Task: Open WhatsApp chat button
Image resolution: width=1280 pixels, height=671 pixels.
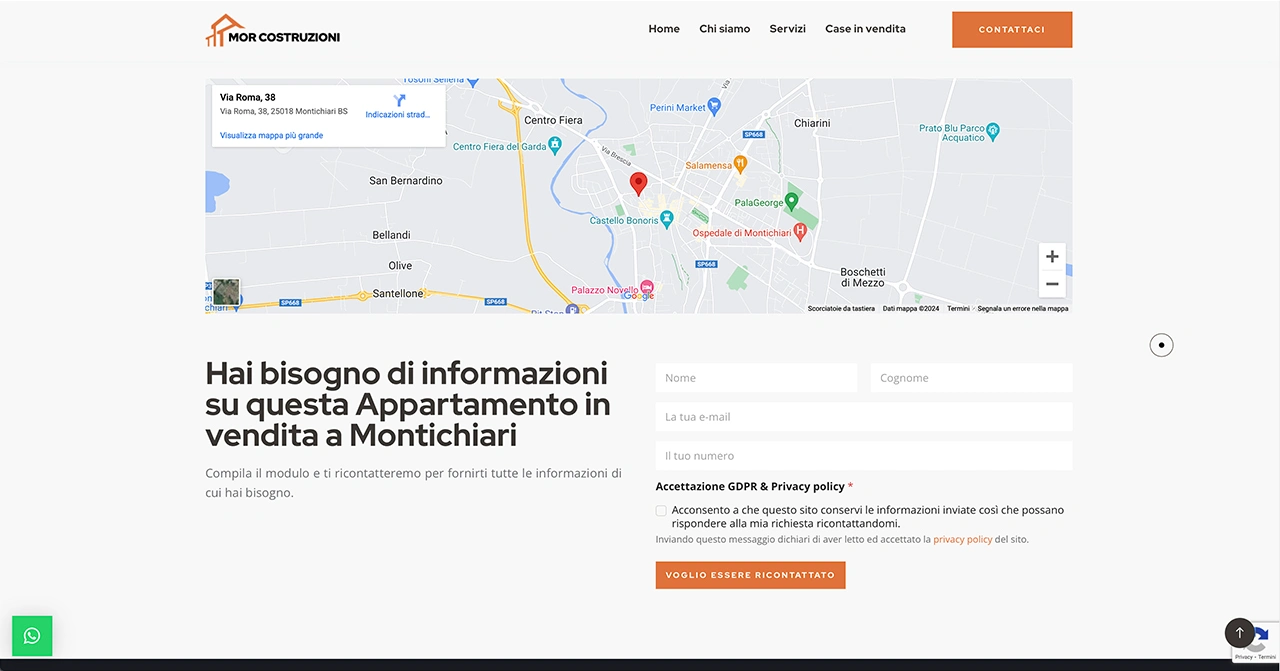Action: point(32,635)
